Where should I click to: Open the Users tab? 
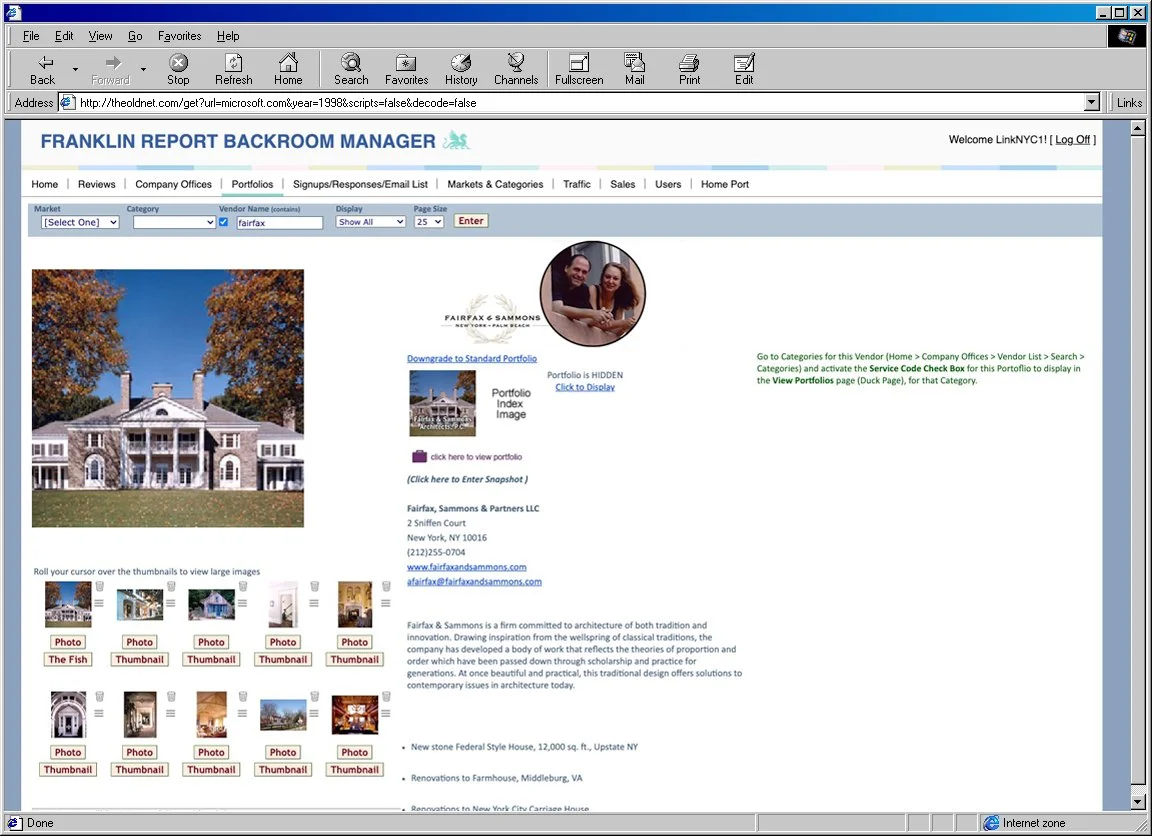coord(668,184)
